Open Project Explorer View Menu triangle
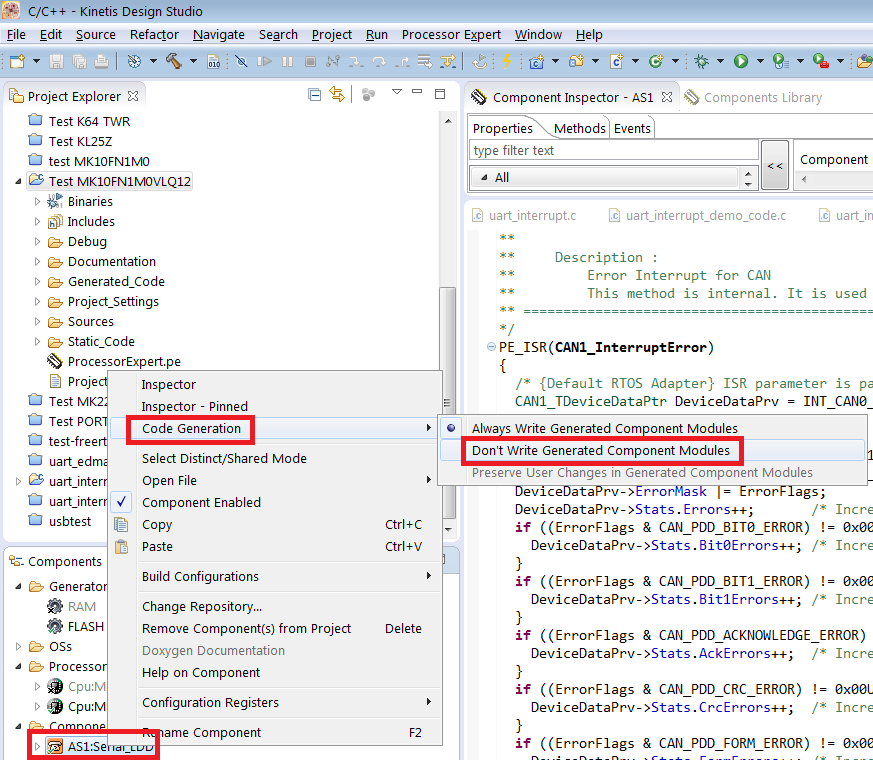 coord(396,92)
